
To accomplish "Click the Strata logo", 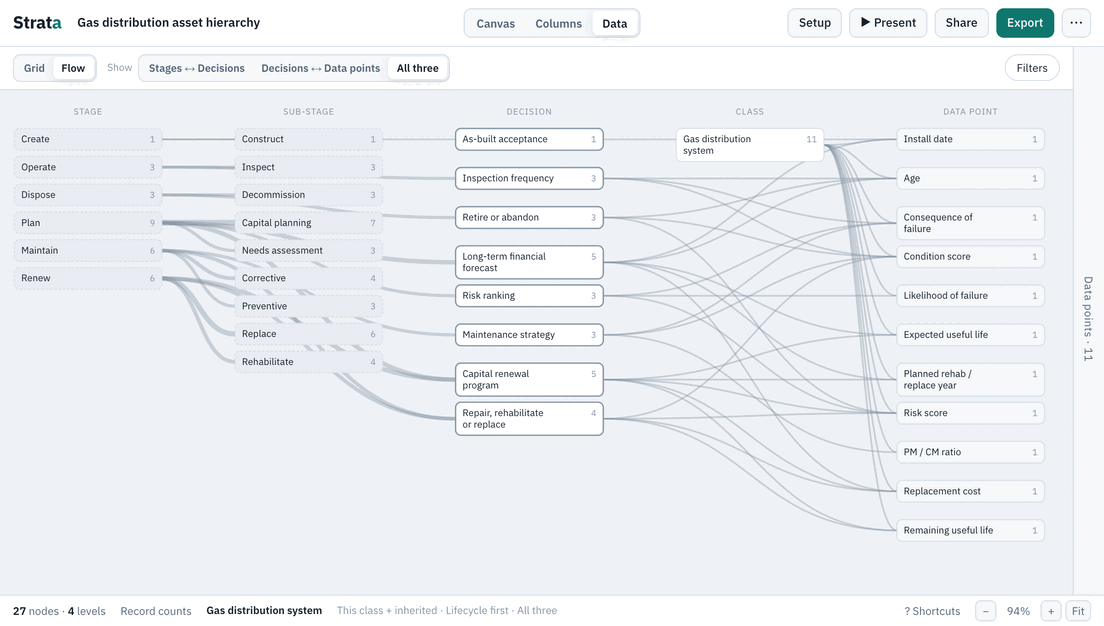I will [x=37, y=23].
